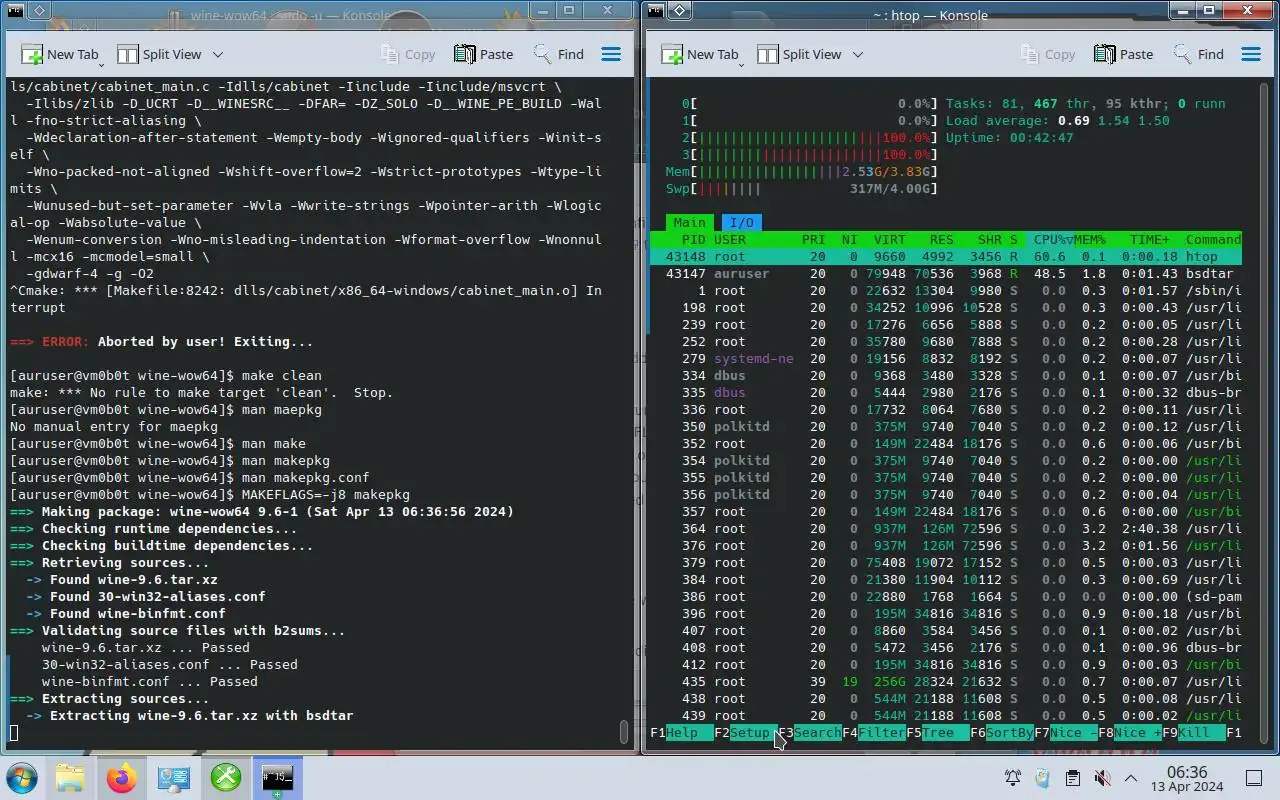Viewport: 1280px width, 800px height.
Task: Click Find in the htop Konsole toolbar
Action: (1199, 54)
